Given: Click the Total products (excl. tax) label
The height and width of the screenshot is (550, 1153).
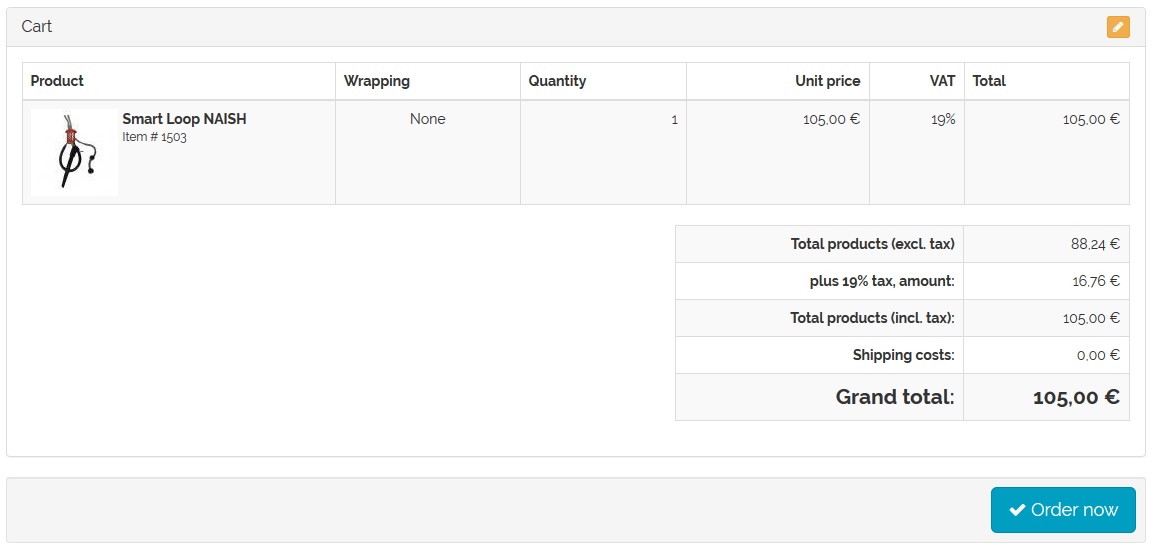Looking at the screenshot, I should pyautogui.click(x=873, y=244).
